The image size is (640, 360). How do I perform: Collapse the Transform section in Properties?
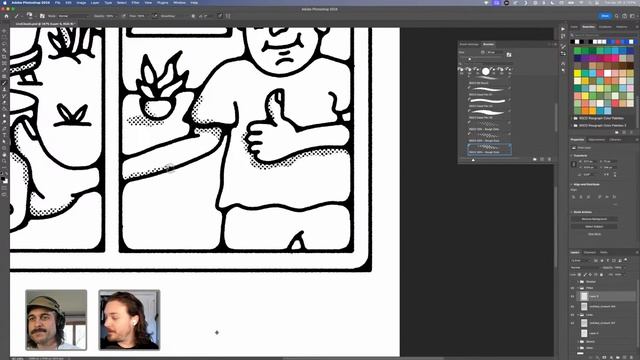[x=571, y=156]
